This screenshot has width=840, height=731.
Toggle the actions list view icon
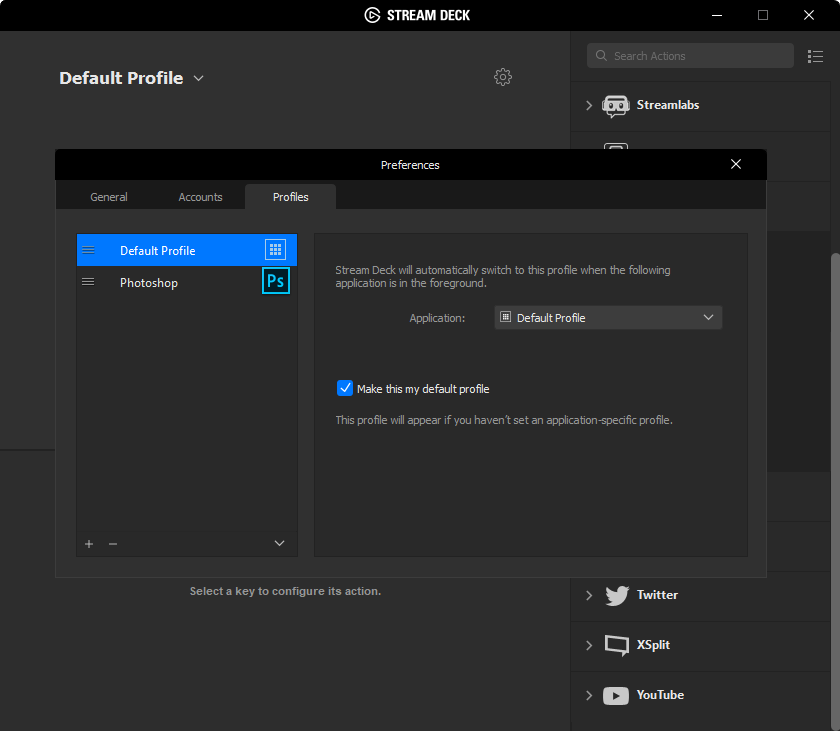(x=815, y=56)
